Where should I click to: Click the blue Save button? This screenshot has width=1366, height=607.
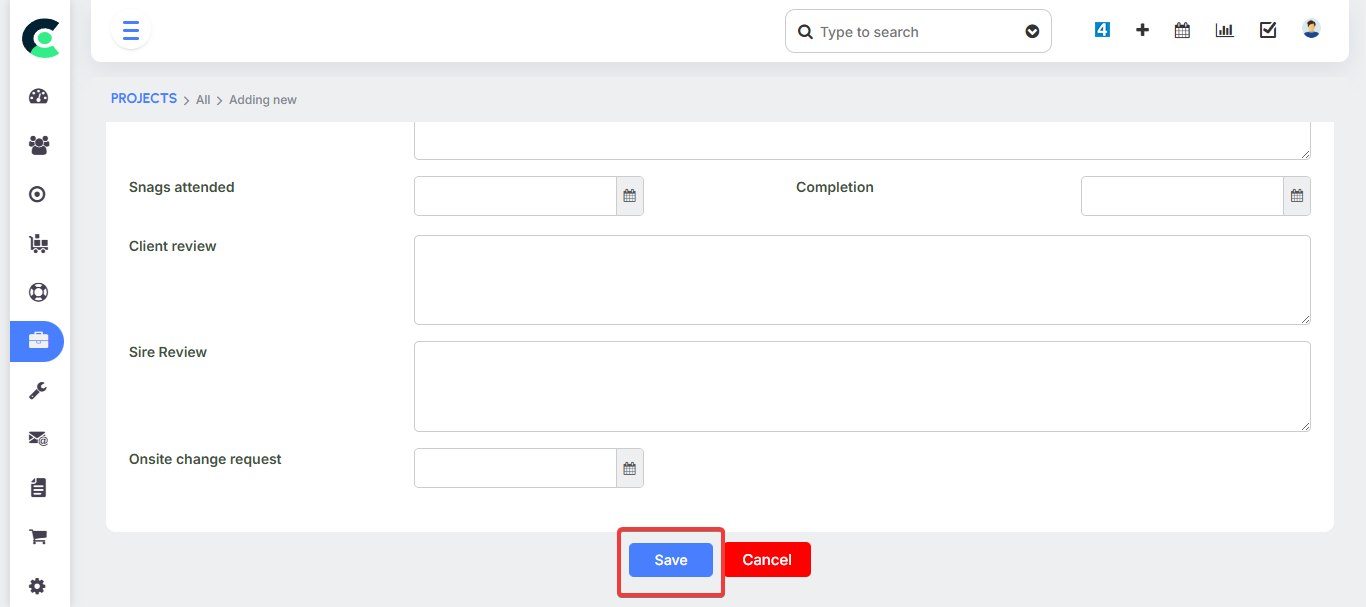coord(670,560)
